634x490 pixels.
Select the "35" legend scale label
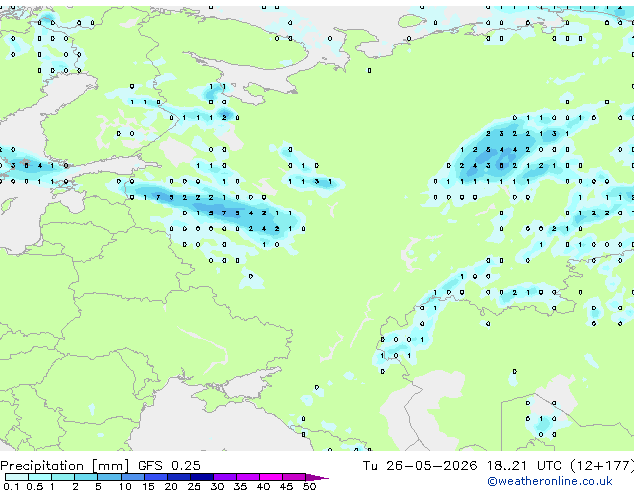coord(240,486)
